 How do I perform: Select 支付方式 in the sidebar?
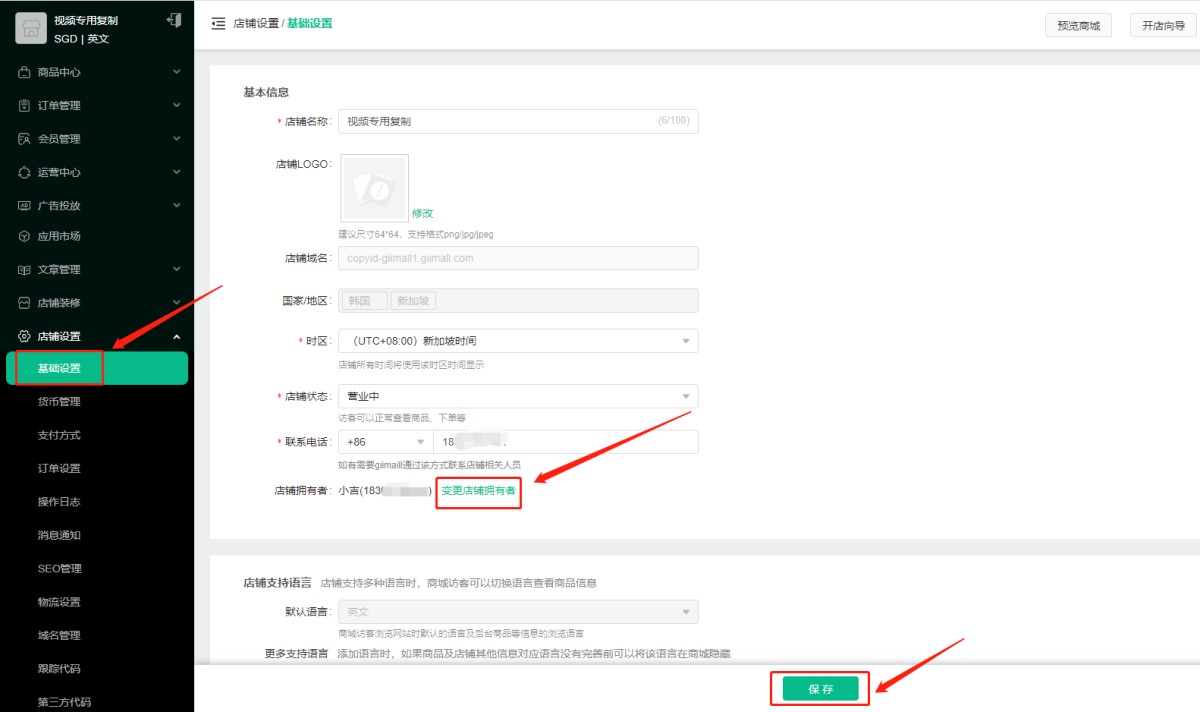point(59,435)
